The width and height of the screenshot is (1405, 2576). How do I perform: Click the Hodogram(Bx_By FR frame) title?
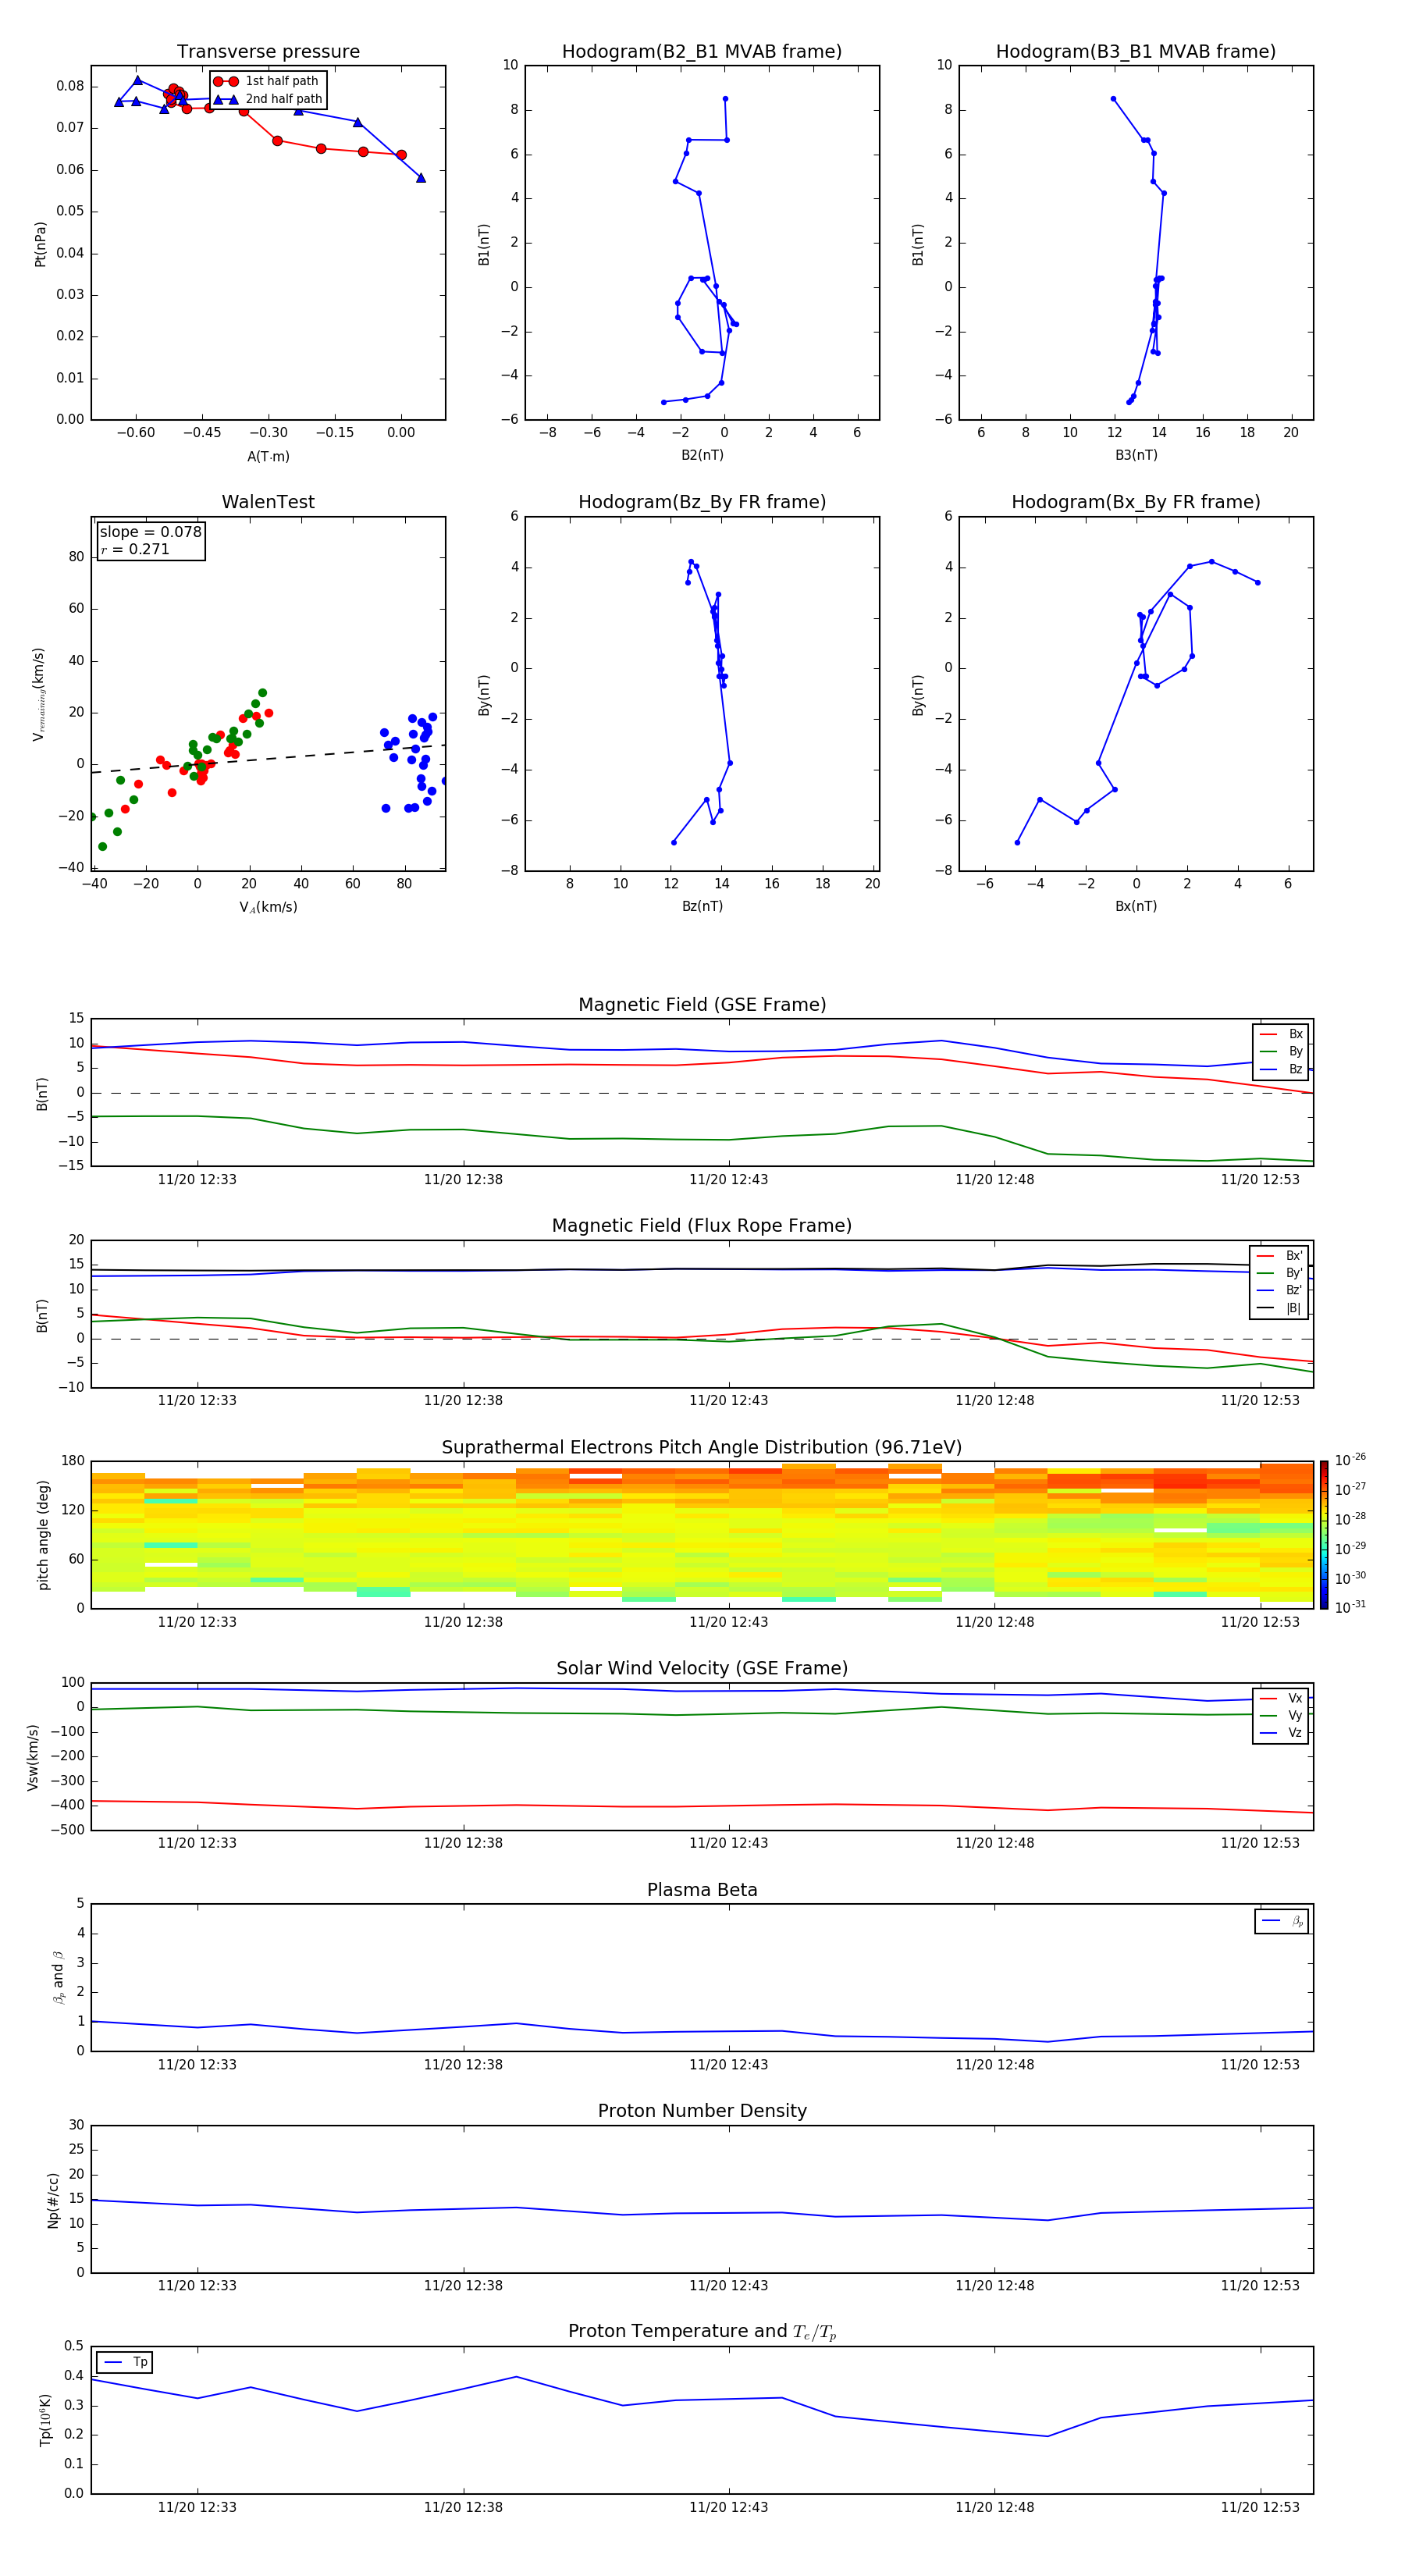[x=1135, y=502]
